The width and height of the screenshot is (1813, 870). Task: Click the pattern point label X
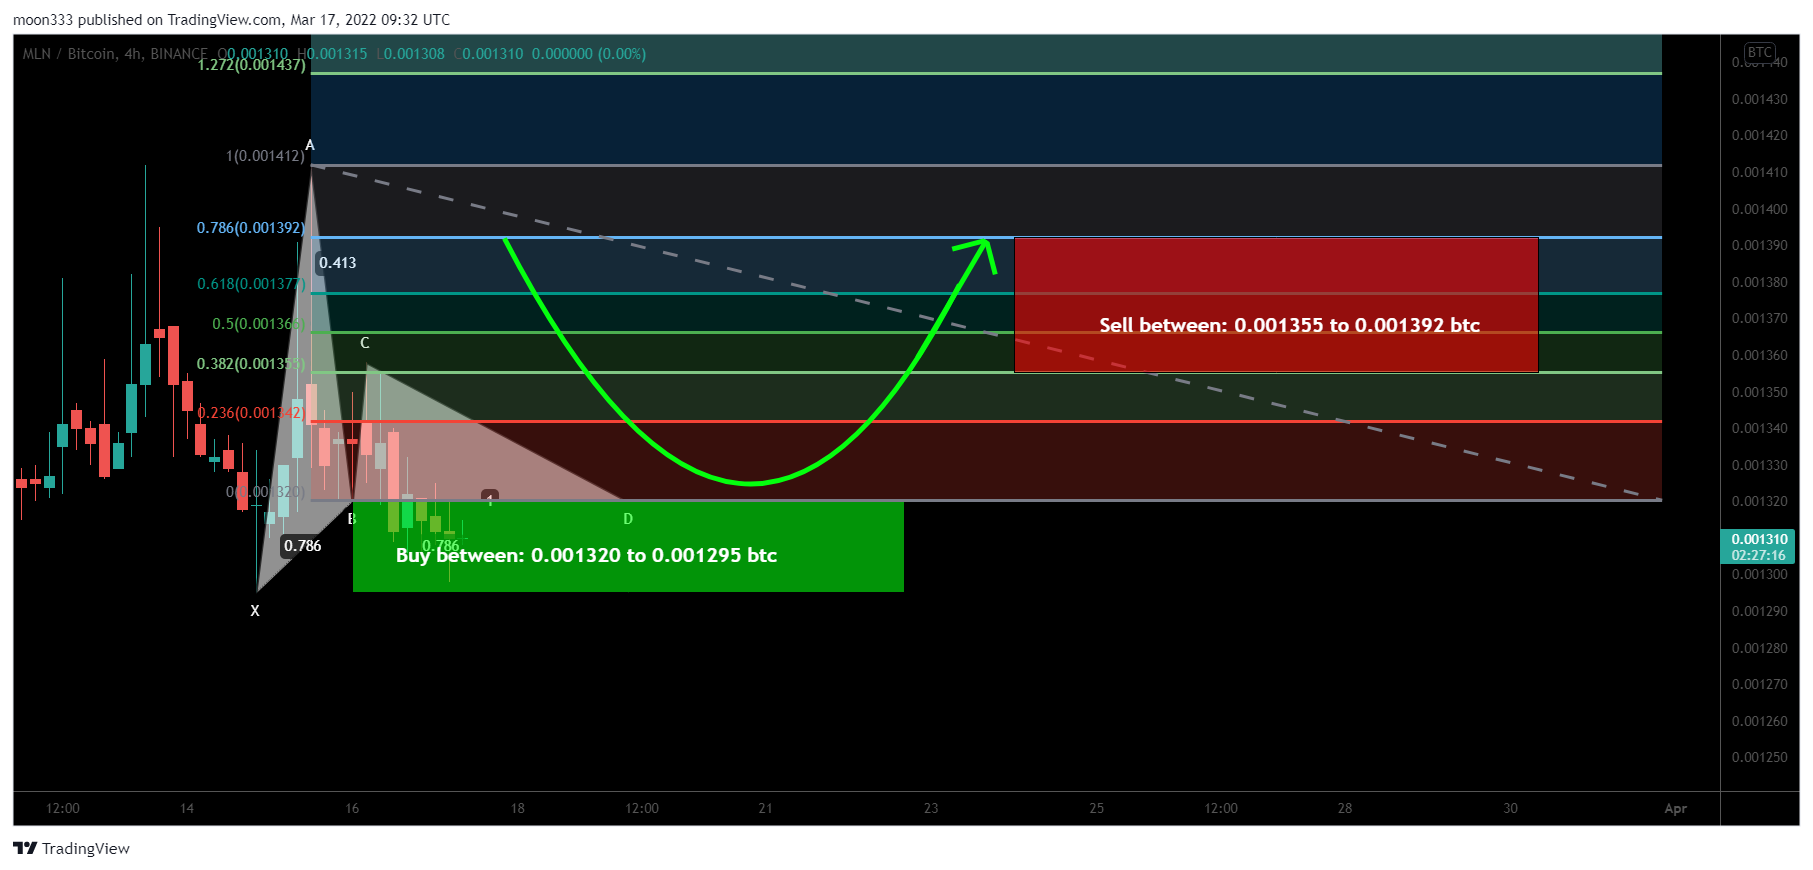click(x=255, y=611)
